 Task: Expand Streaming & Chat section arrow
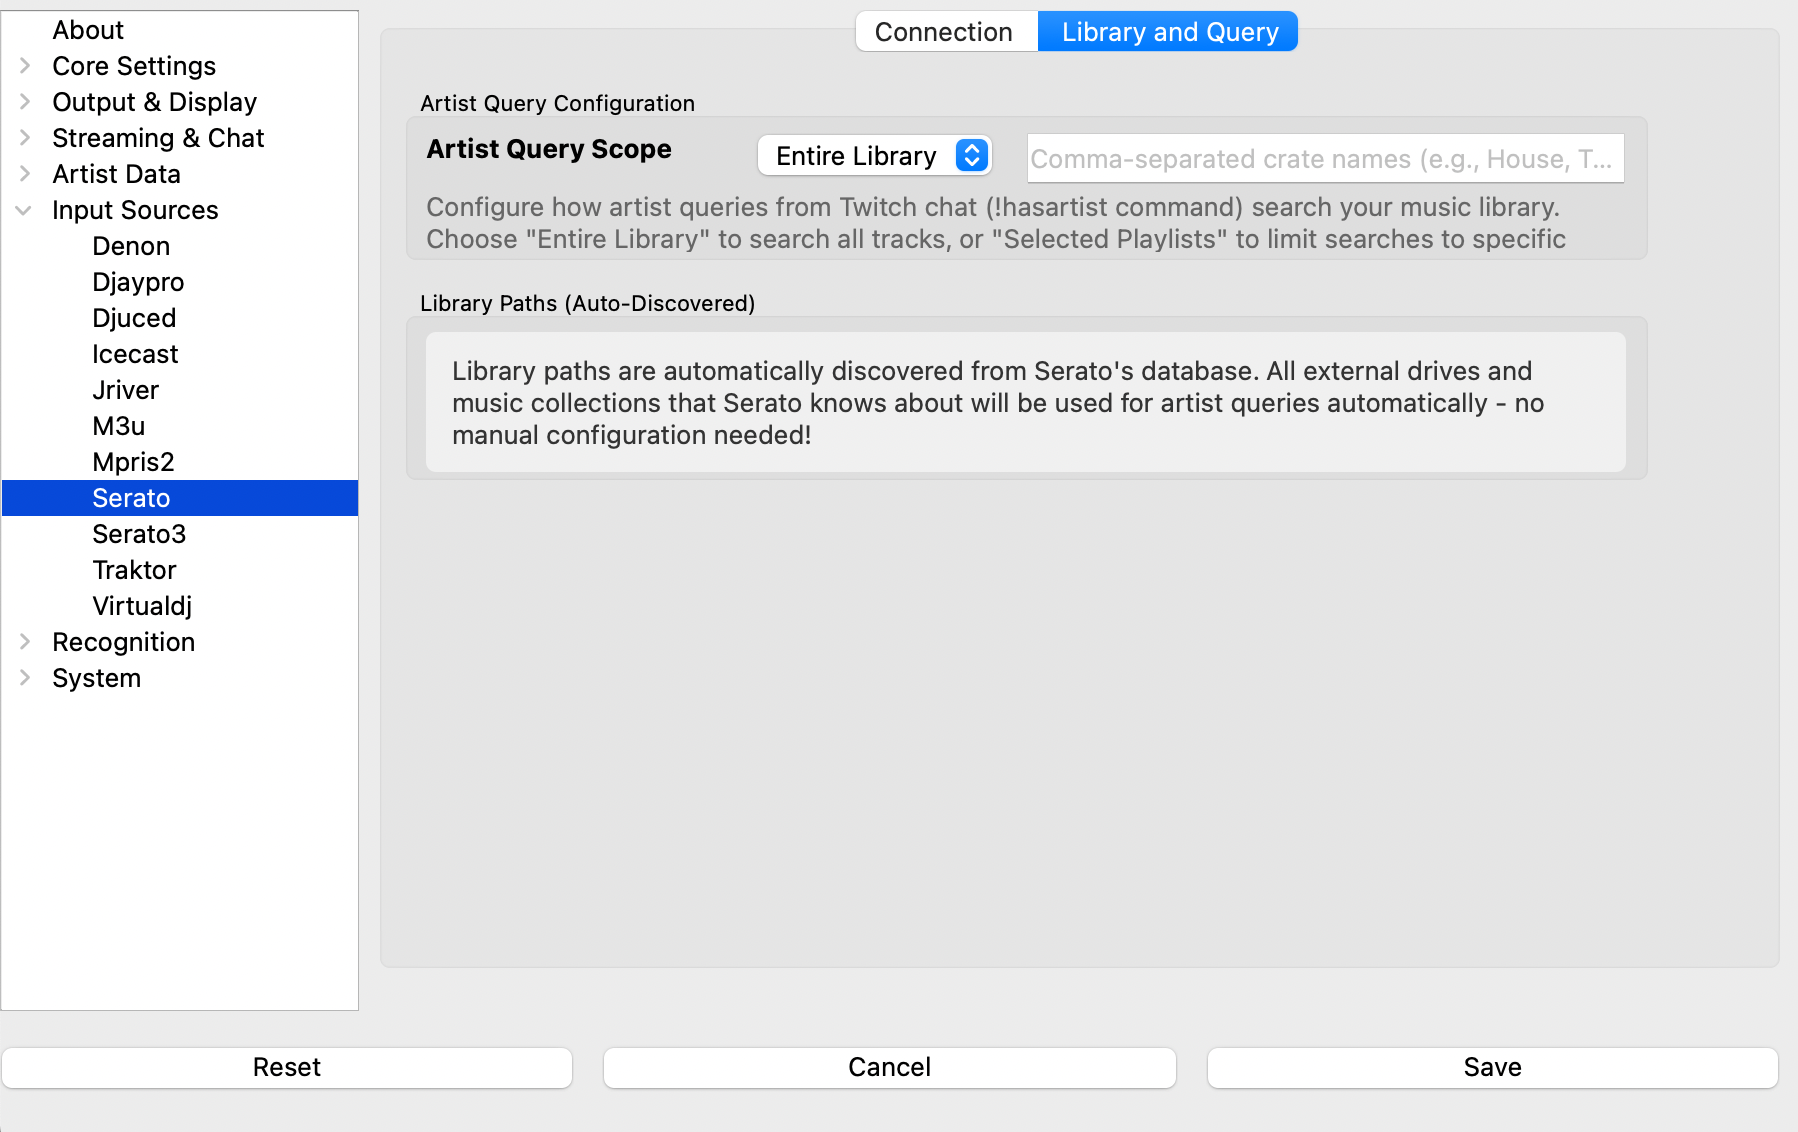25,138
